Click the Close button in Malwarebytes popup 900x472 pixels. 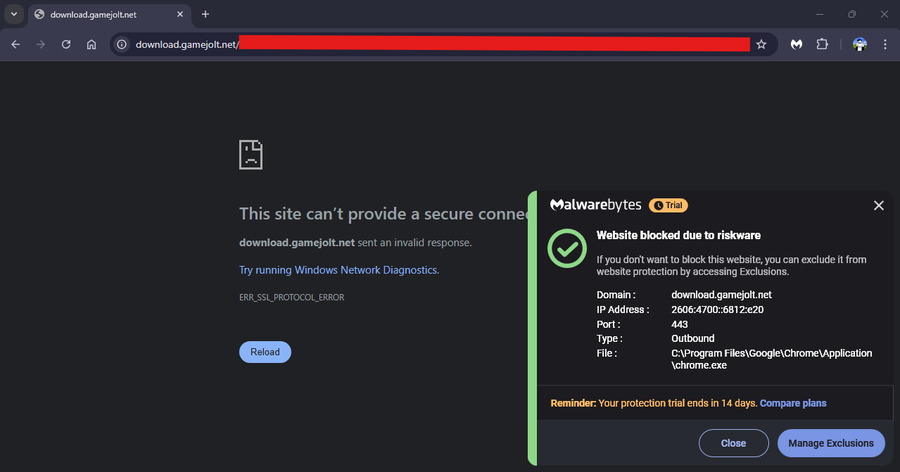point(734,443)
